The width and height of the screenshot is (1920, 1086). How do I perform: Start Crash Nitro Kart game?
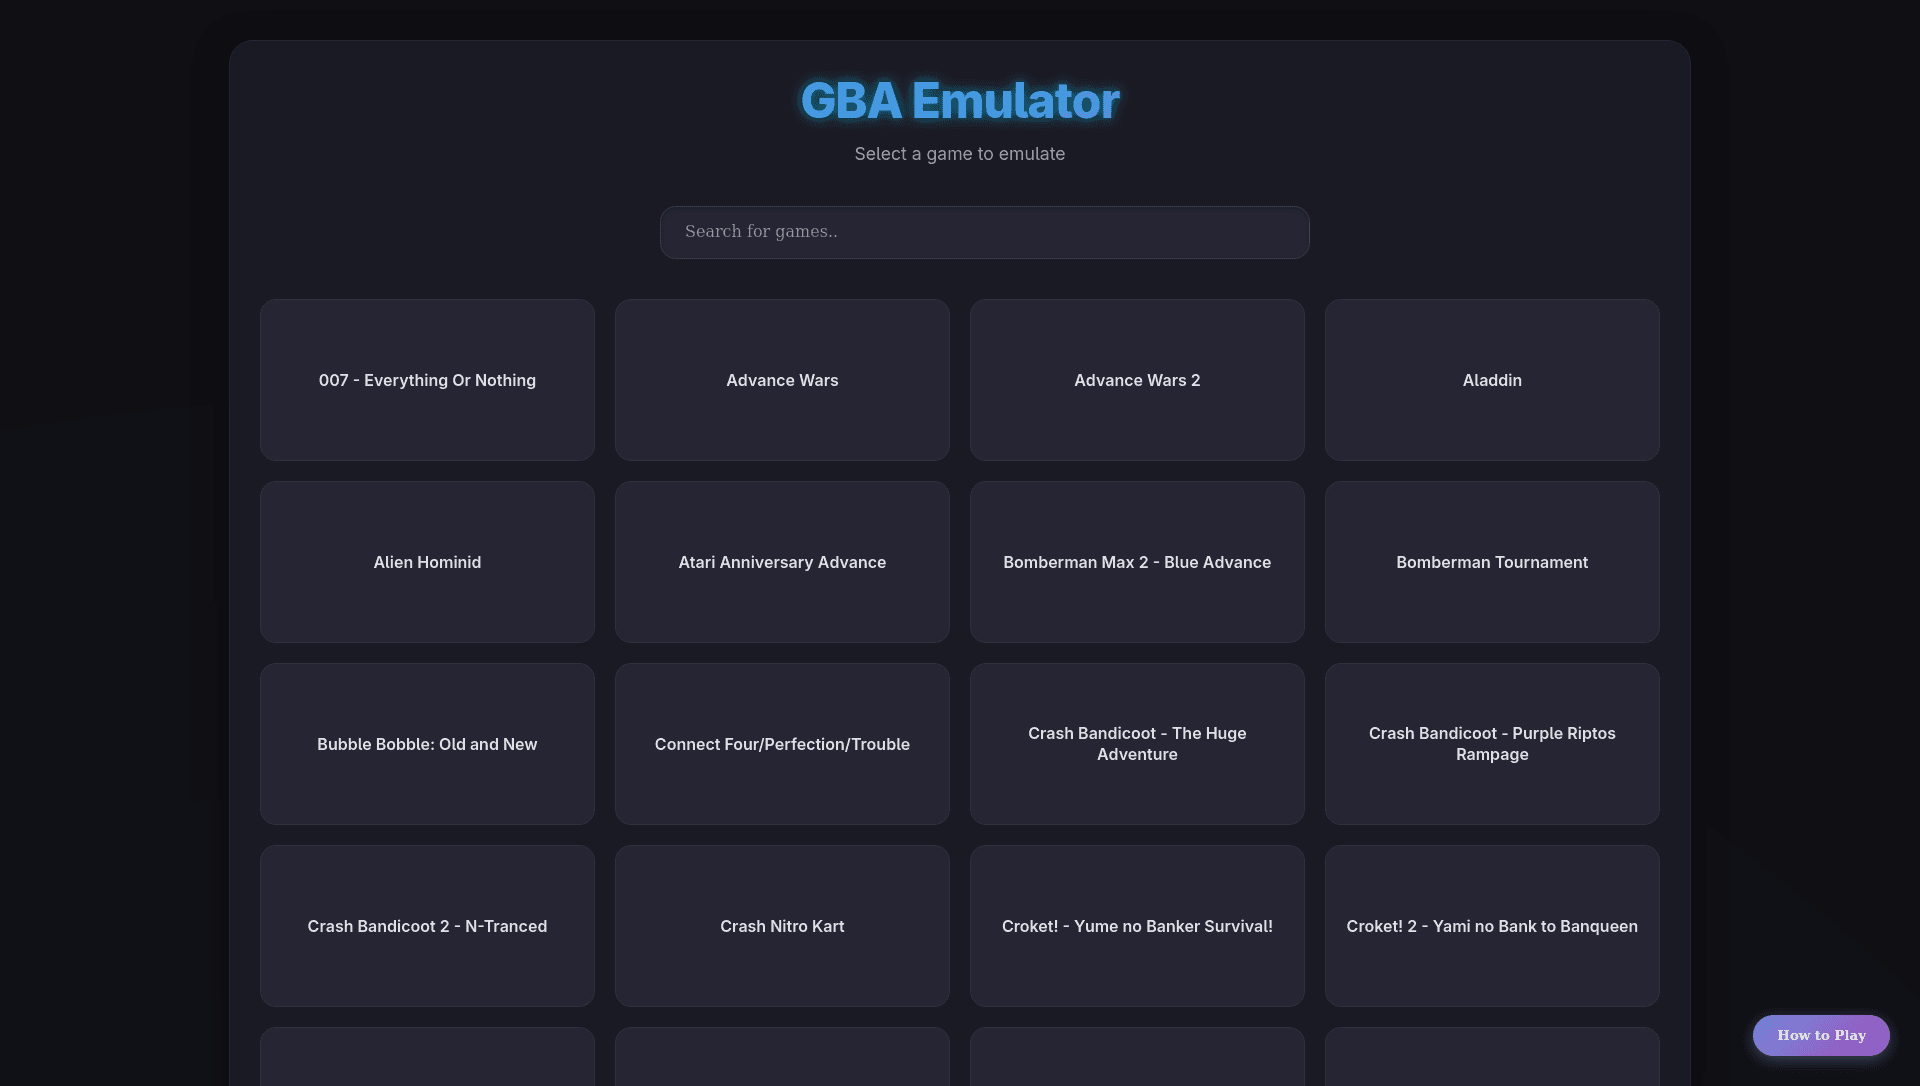(782, 926)
